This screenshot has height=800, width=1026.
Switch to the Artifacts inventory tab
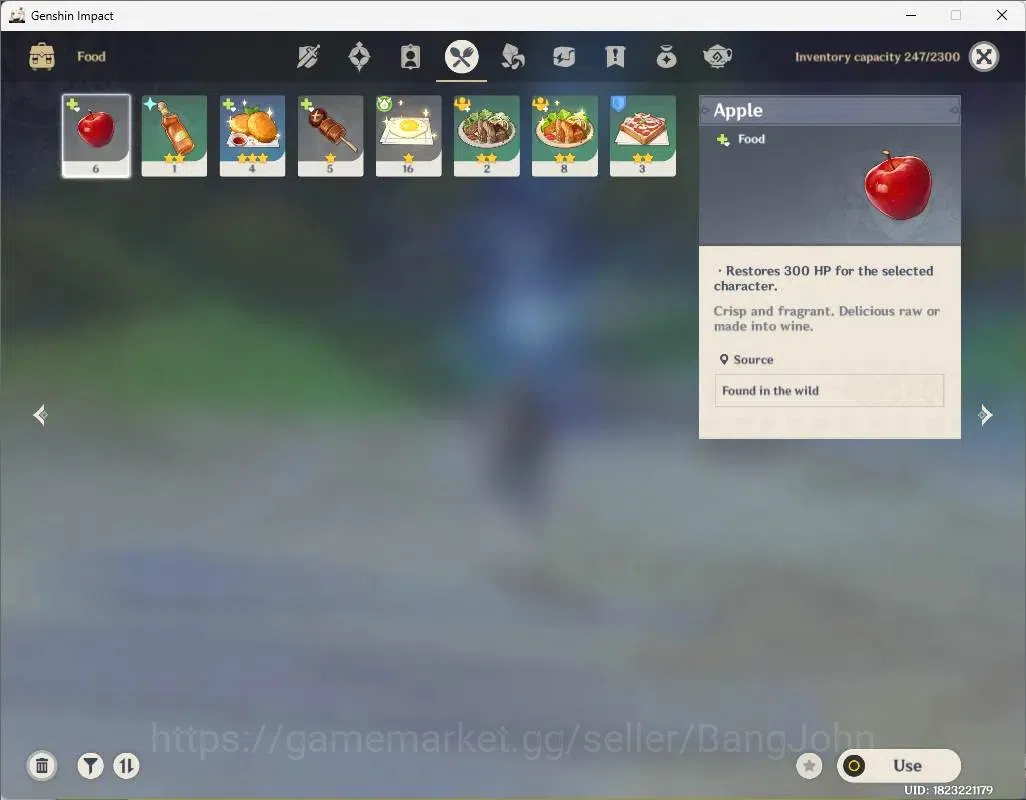(x=359, y=57)
